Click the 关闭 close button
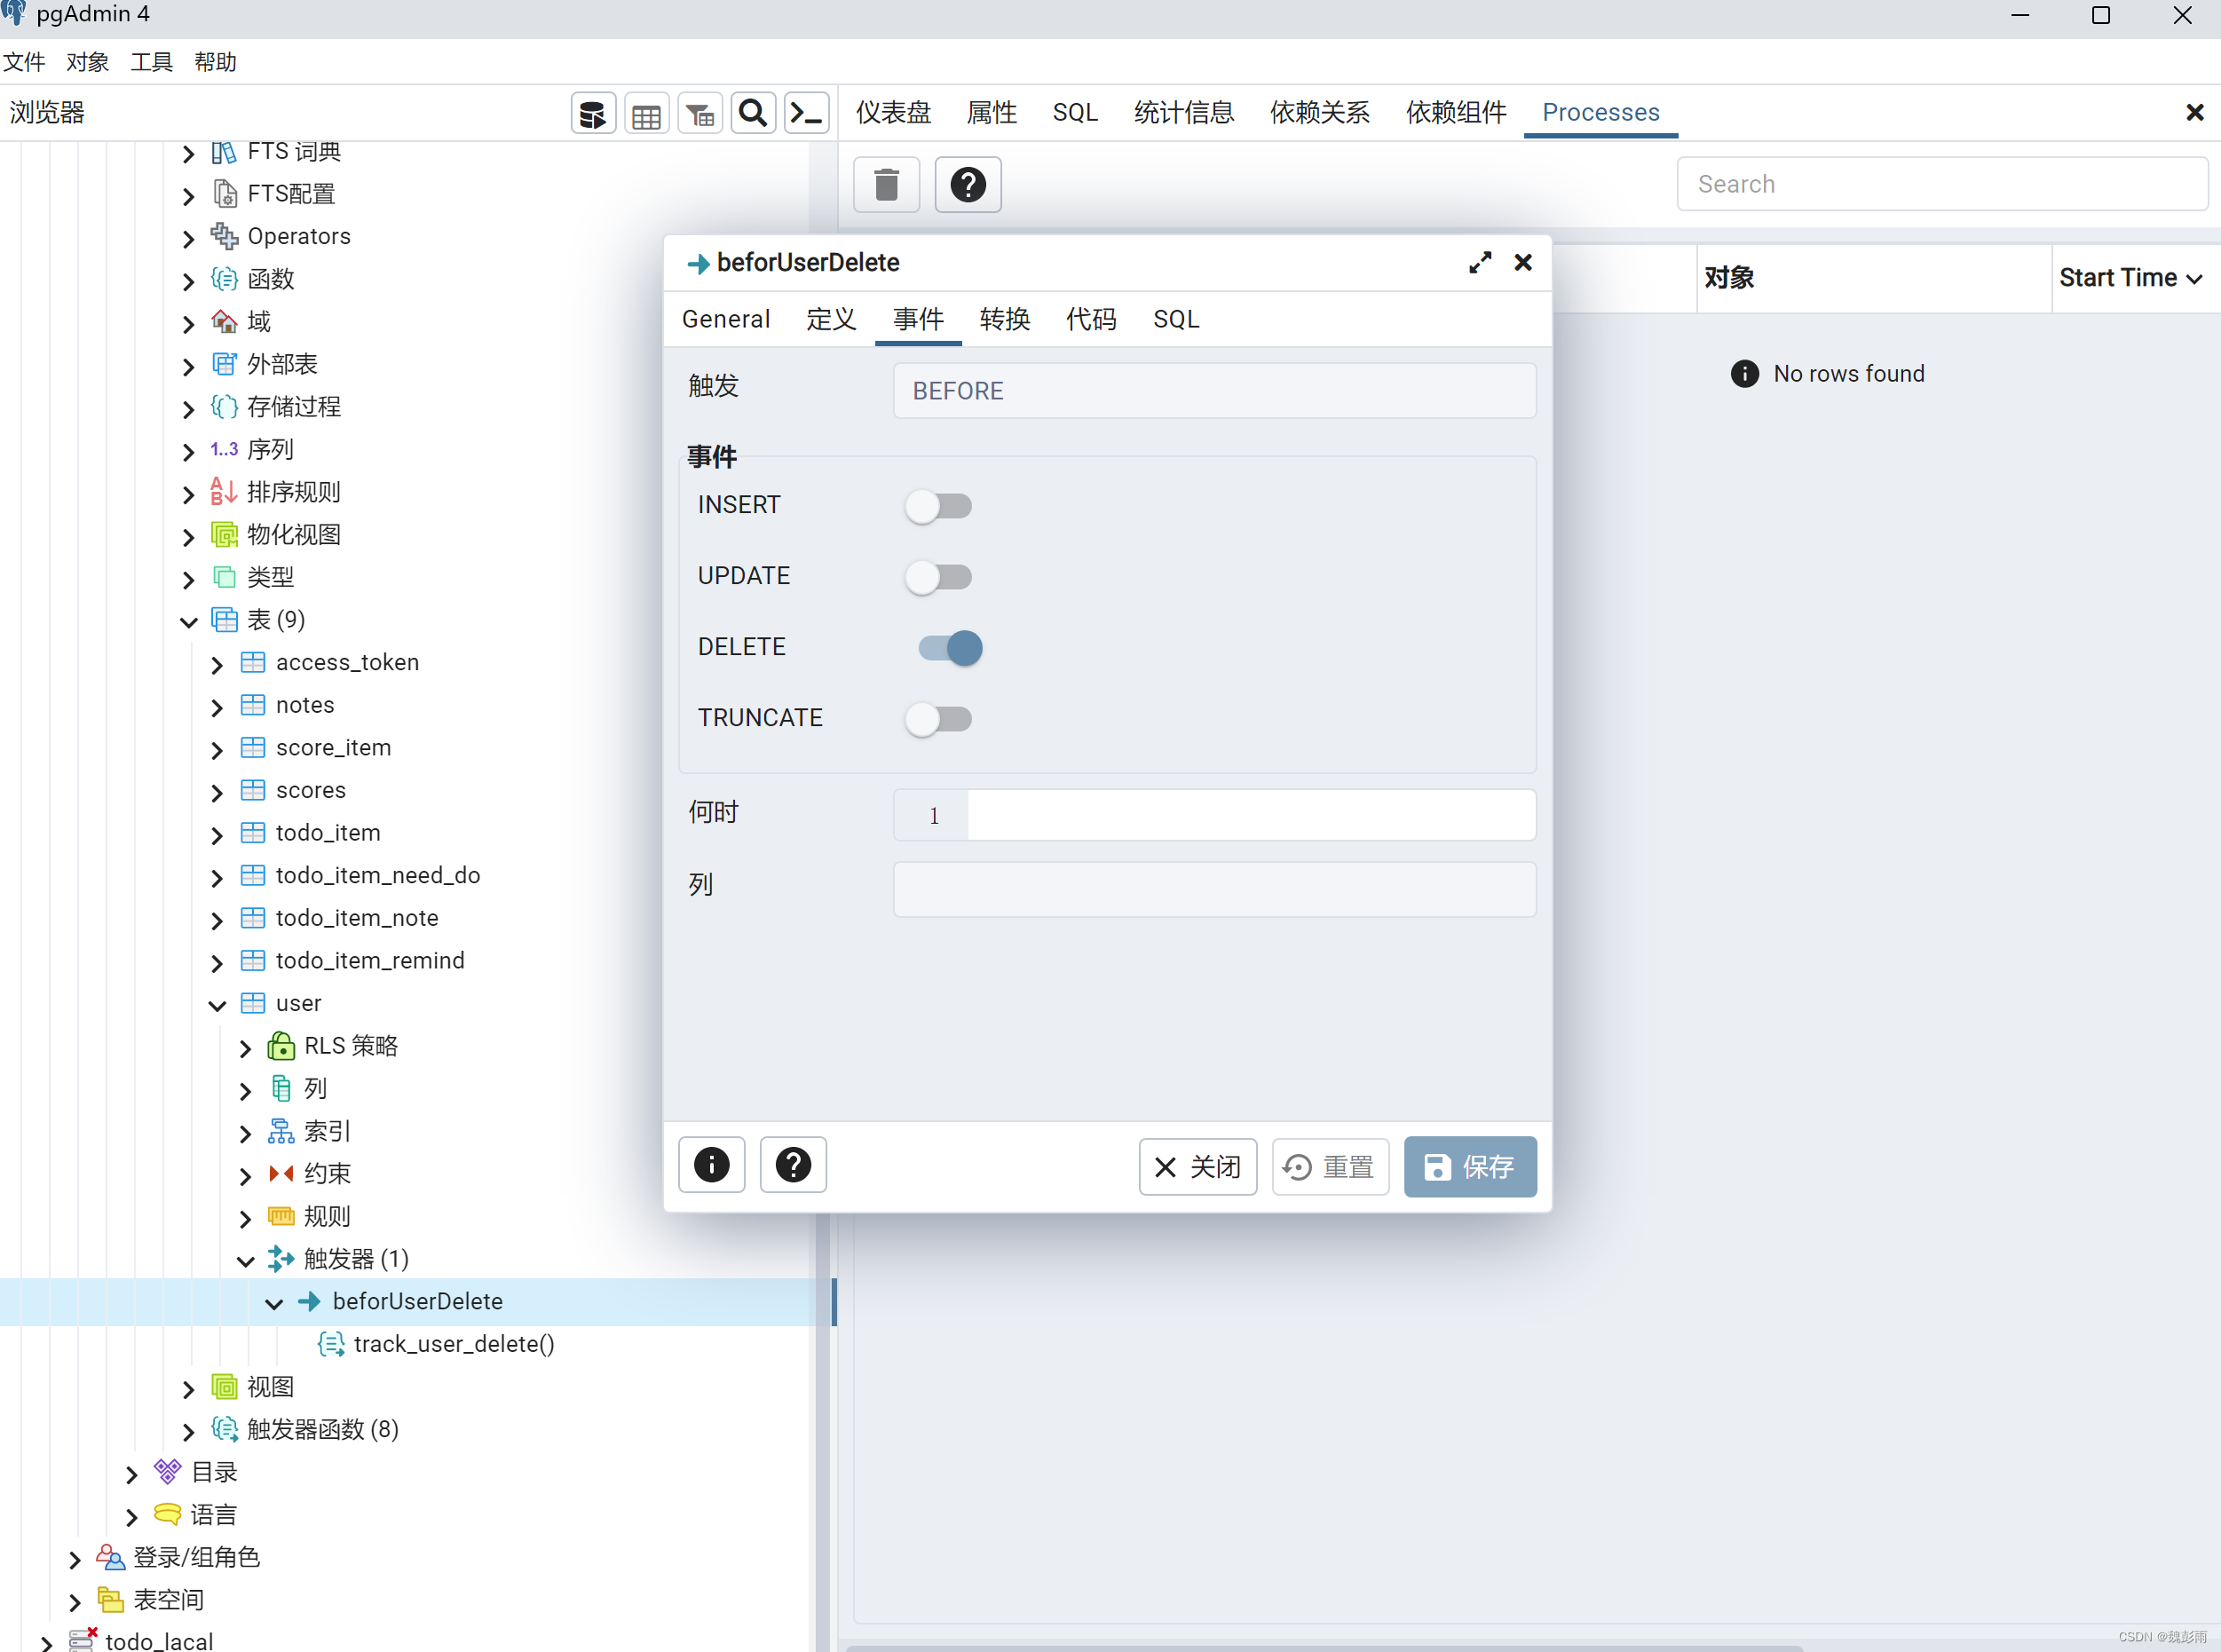Screen dimensions: 2221x1652 (1197, 1167)
